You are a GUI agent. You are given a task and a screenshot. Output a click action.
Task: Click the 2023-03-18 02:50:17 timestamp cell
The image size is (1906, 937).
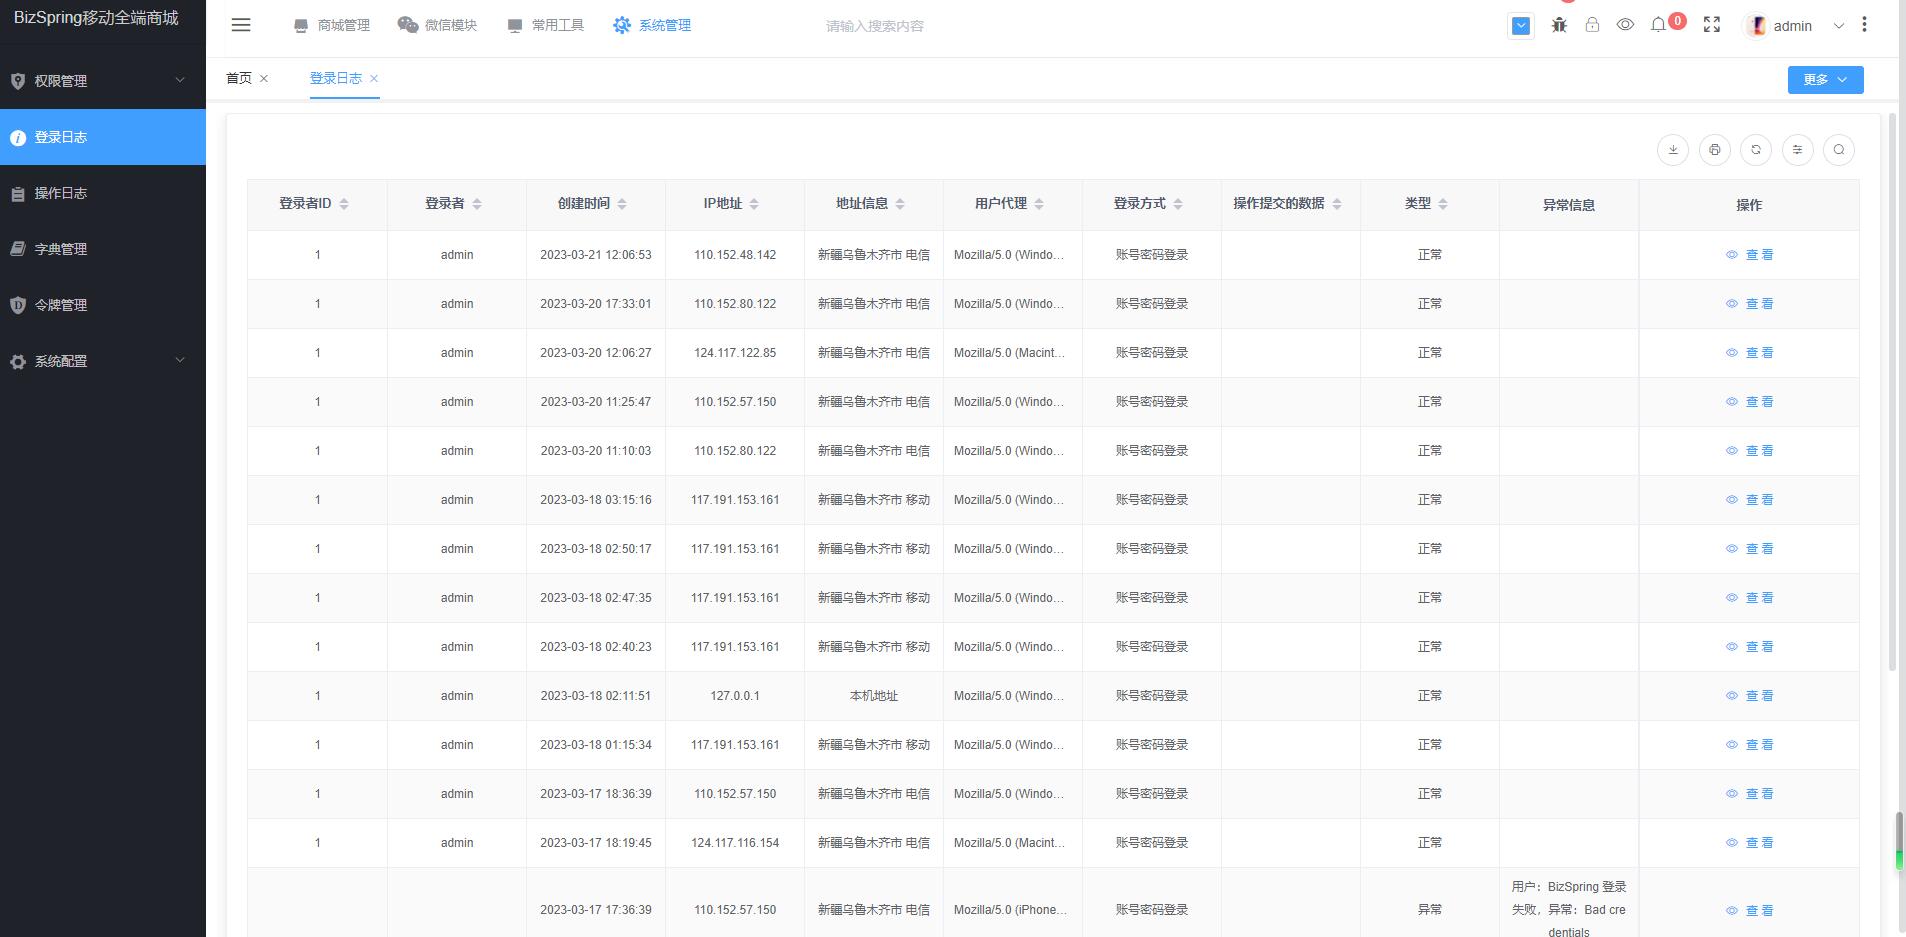point(596,549)
